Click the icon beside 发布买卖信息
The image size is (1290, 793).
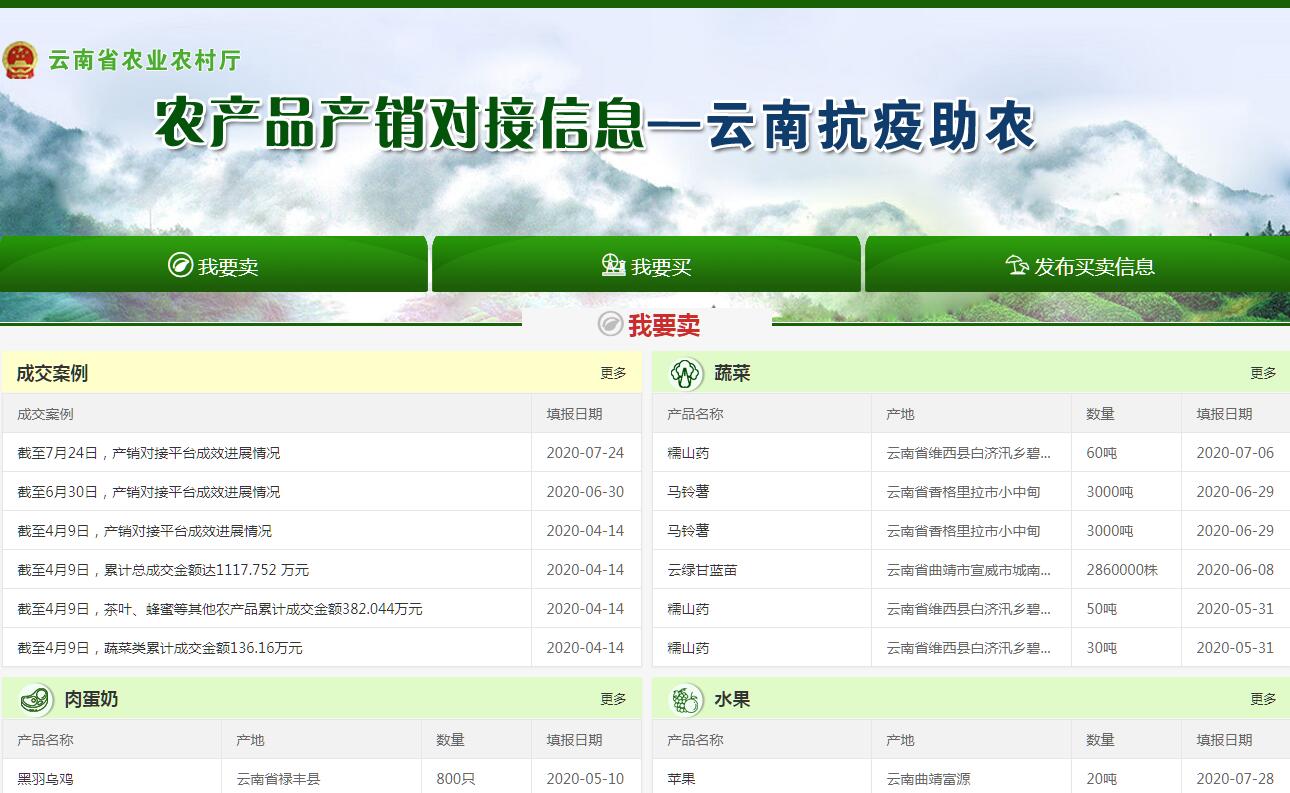pyautogui.click(x=1017, y=265)
